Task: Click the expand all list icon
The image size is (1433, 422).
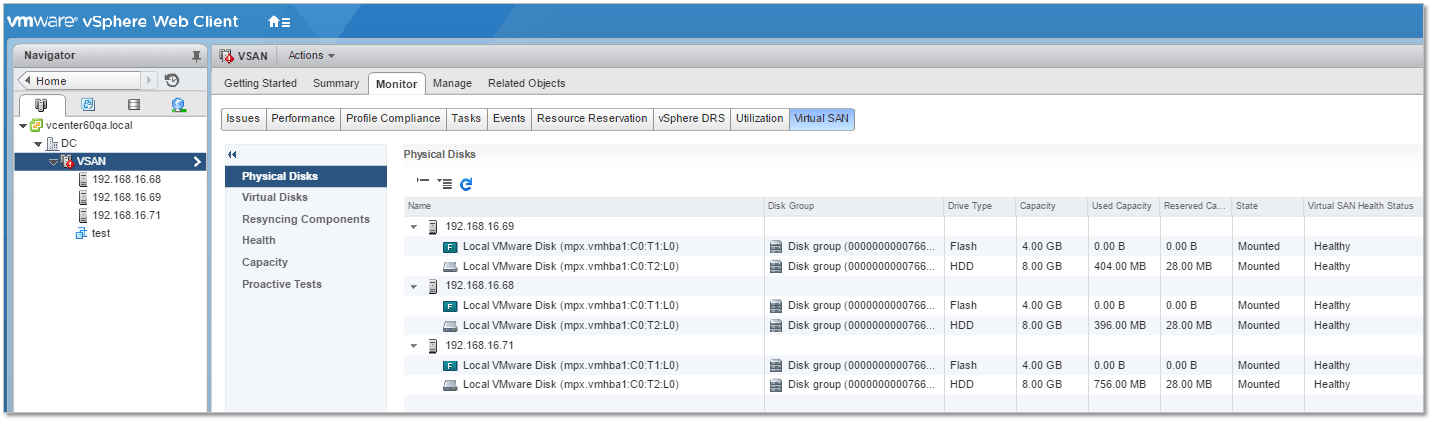Action: click(445, 183)
